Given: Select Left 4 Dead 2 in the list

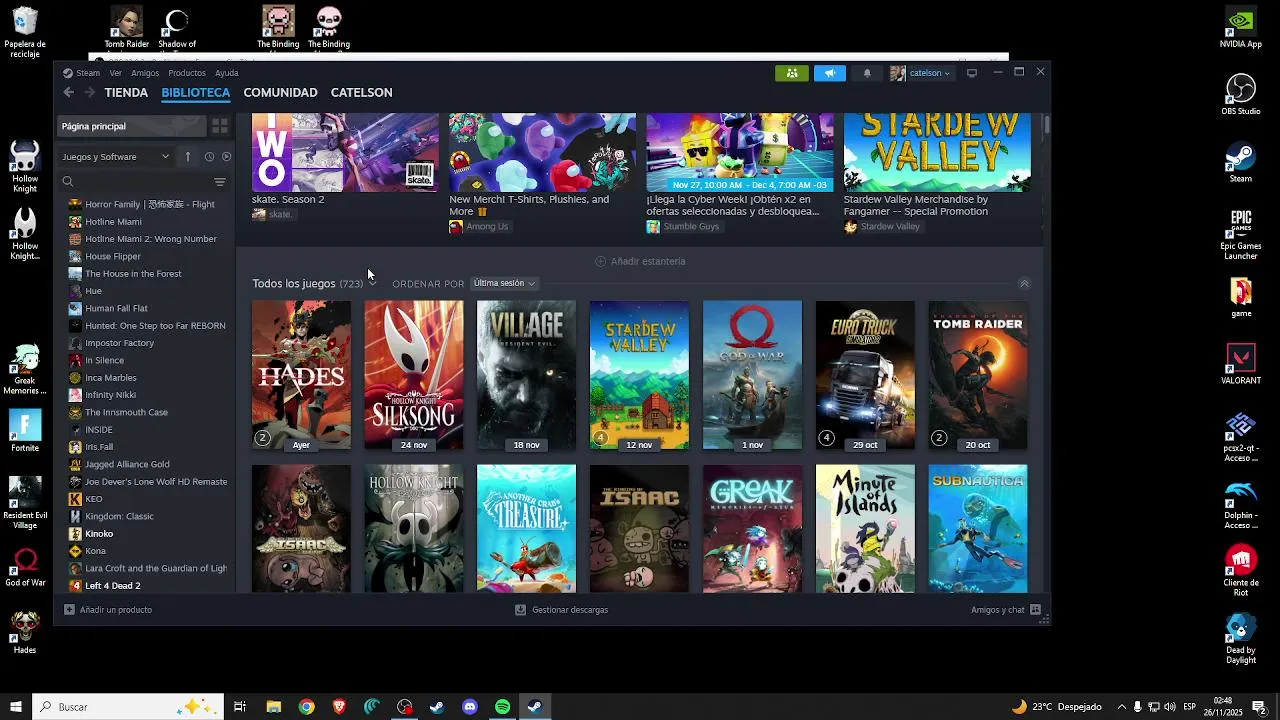Looking at the screenshot, I should tap(113, 585).
